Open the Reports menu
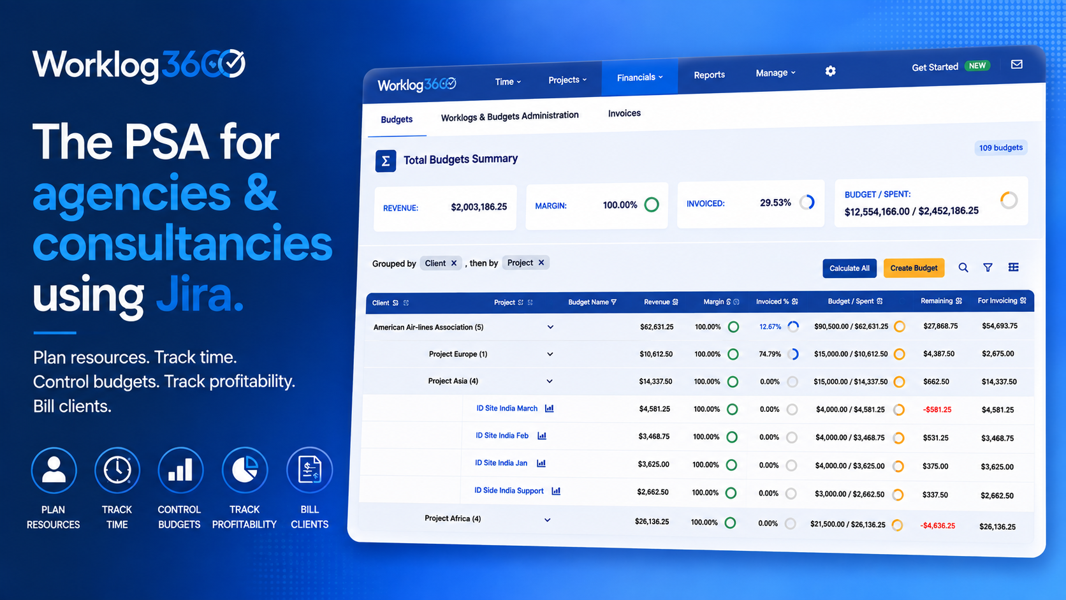Viewport: 1066px width, 600px height. click(709, 75)
